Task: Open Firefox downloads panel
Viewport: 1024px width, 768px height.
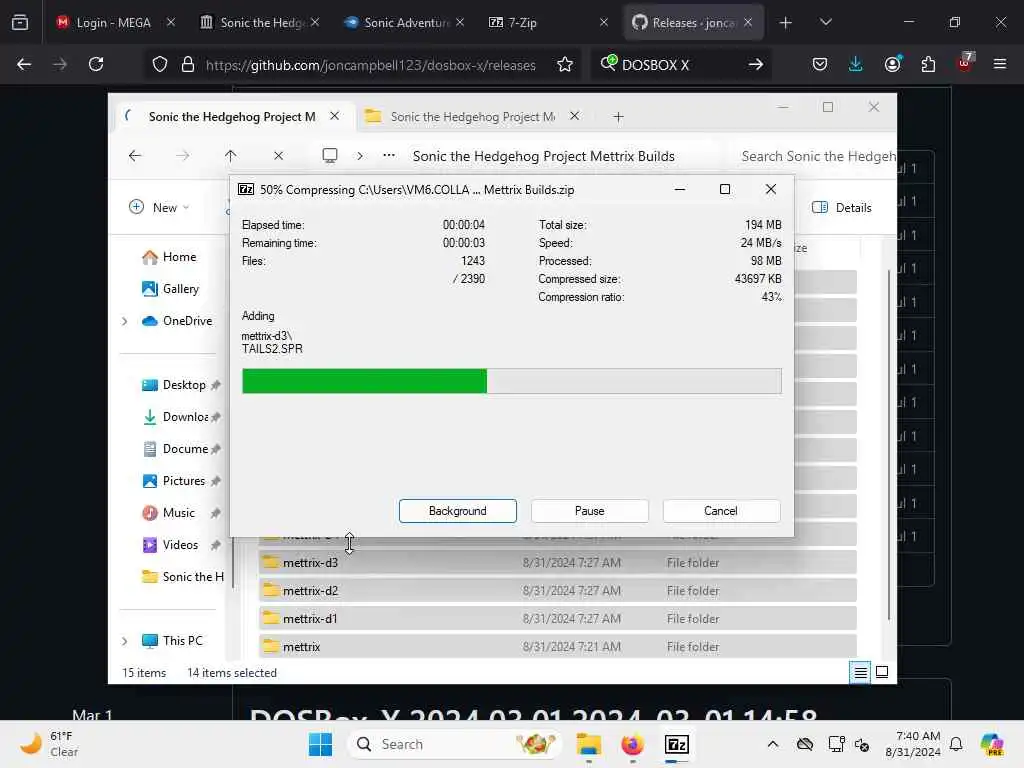Action: tap(856, 64)
